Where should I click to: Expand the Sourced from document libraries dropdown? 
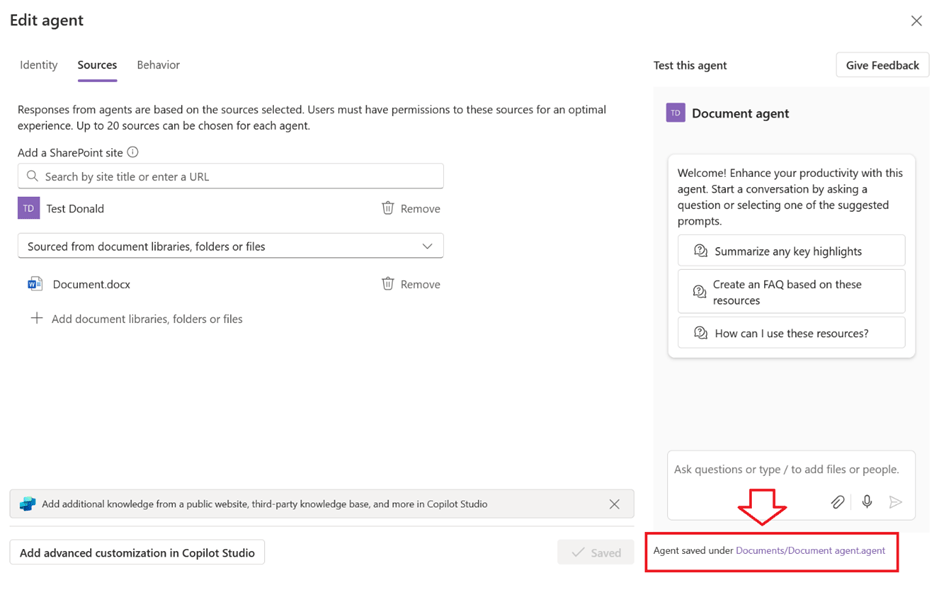pos(427,246)
